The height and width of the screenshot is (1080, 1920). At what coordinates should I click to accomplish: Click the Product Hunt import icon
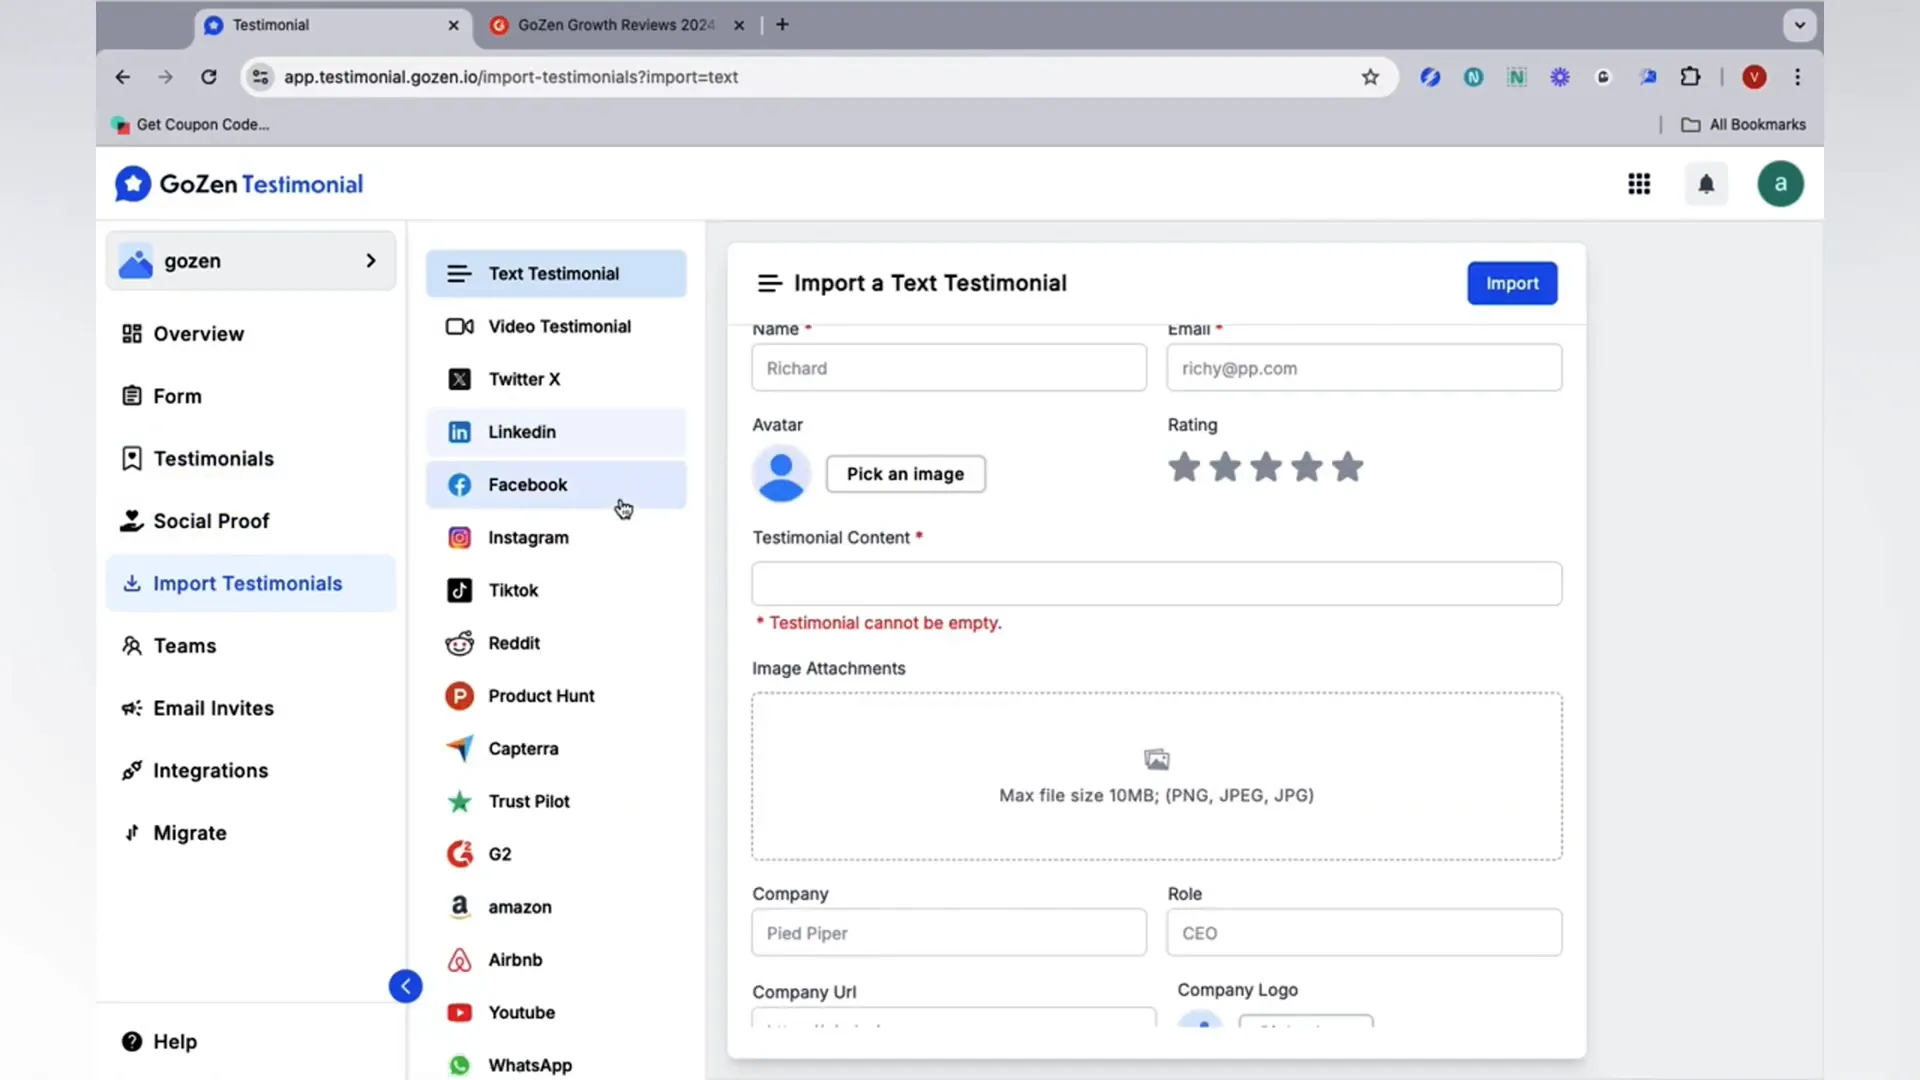point(458,695)
